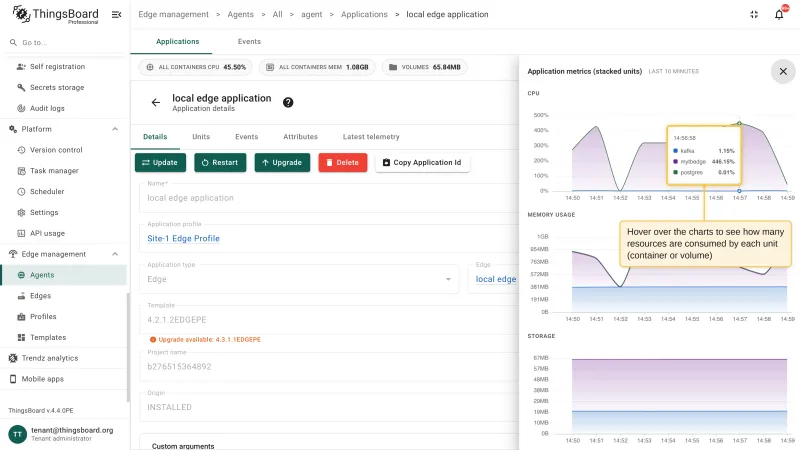Click Applications breadcrumb link

point(364,14)
